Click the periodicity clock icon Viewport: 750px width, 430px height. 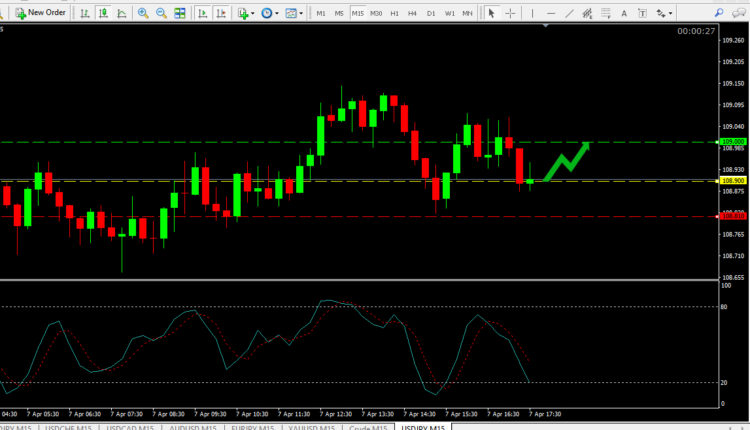coord(266,13)
